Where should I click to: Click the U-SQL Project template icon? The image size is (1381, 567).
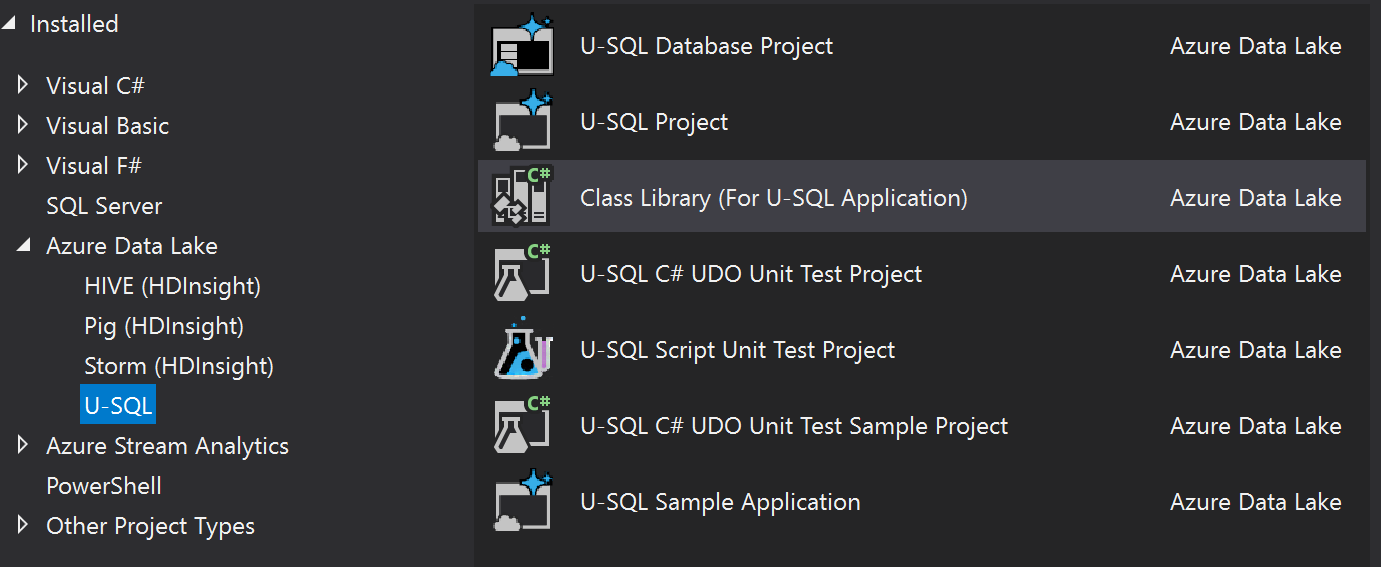(523, 122)
